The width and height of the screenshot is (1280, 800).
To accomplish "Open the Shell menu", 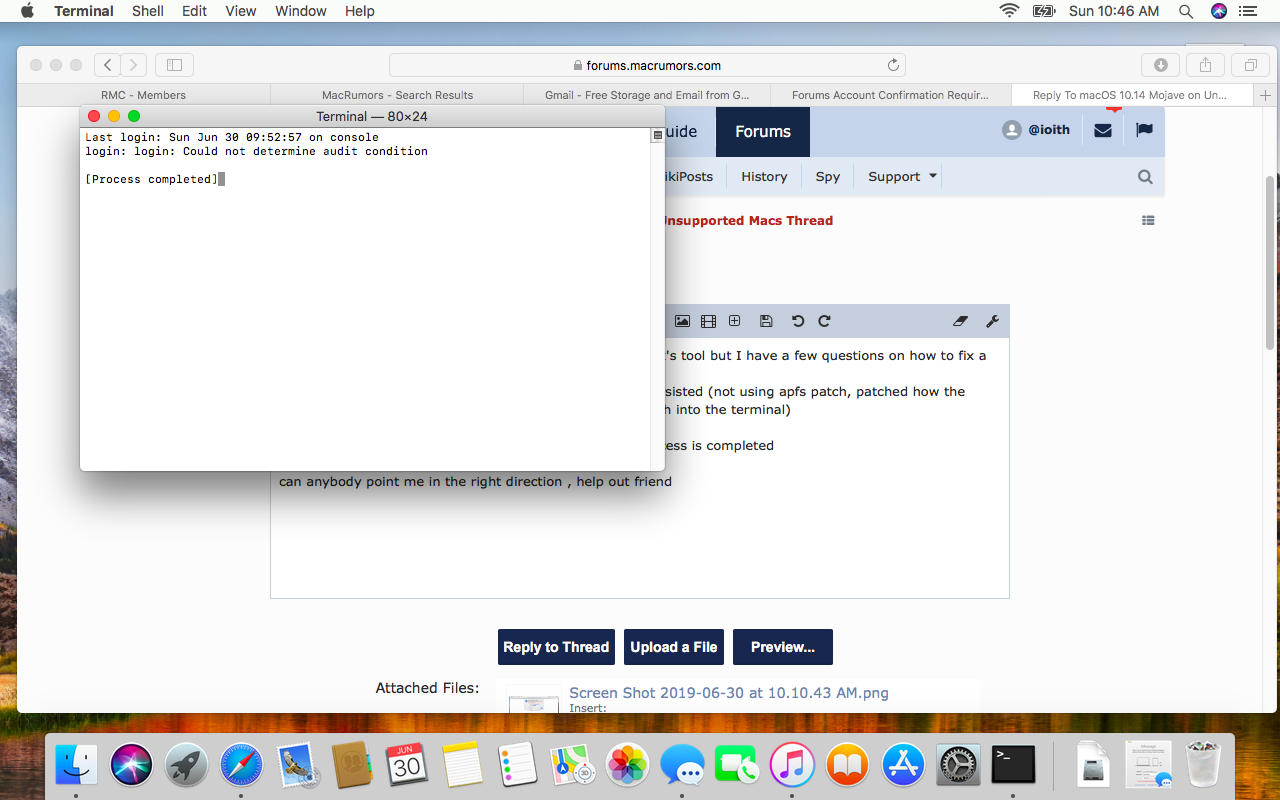I will (148, 11).
